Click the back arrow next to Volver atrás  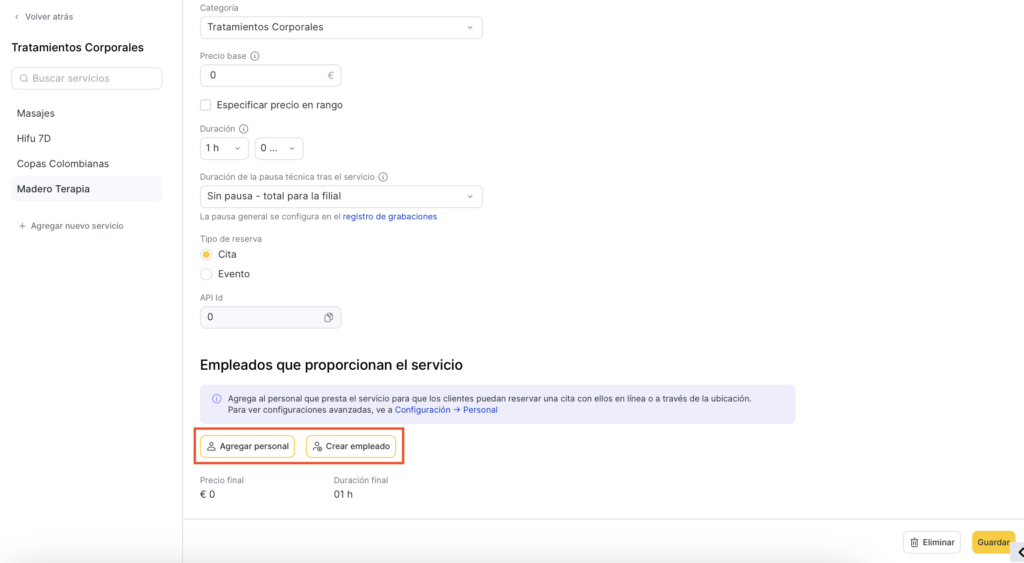(17, 17)
